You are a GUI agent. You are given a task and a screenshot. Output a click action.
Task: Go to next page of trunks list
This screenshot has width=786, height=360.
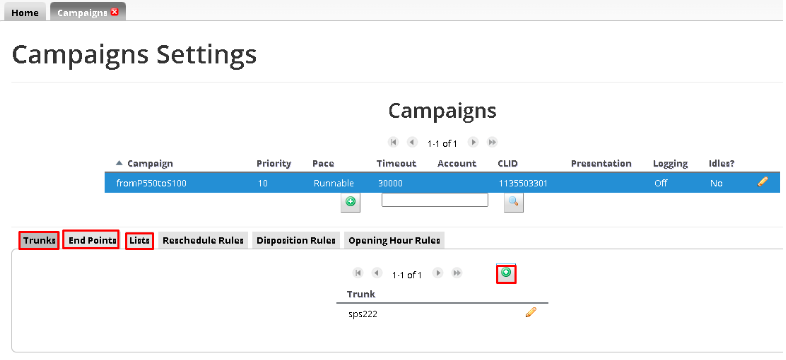pyautogui.click(x=438, y=273)
